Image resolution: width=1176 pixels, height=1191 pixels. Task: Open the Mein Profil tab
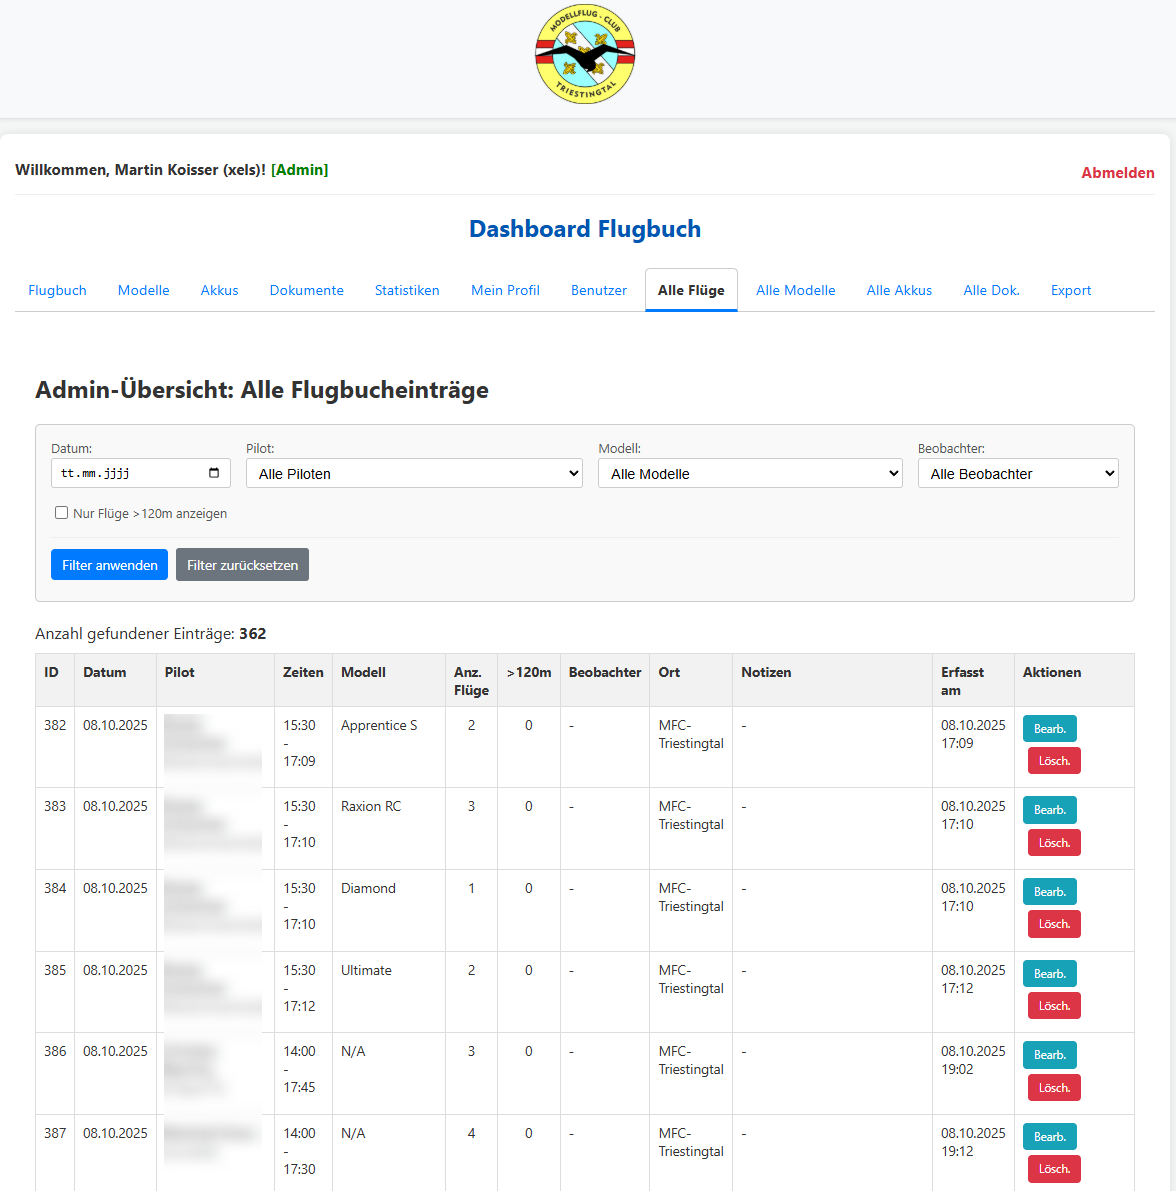click(505, 290)
